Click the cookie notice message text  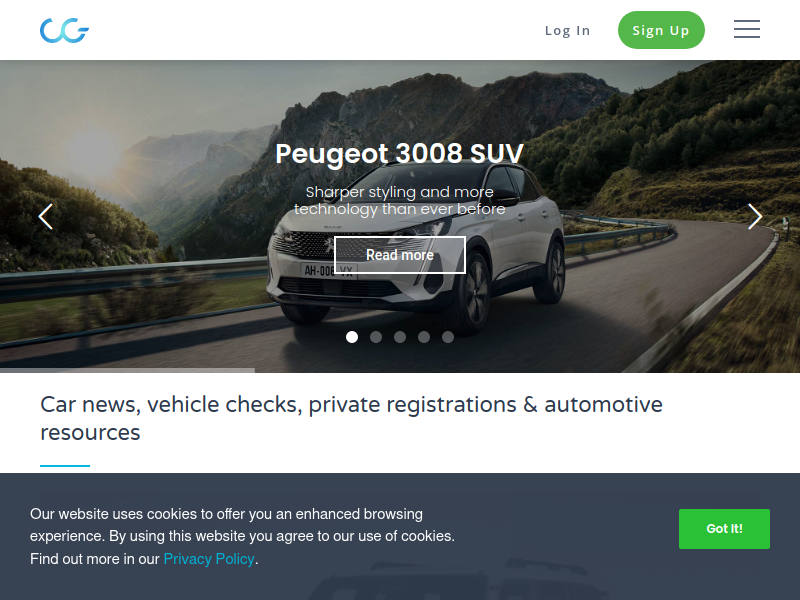tap(242, 536)
